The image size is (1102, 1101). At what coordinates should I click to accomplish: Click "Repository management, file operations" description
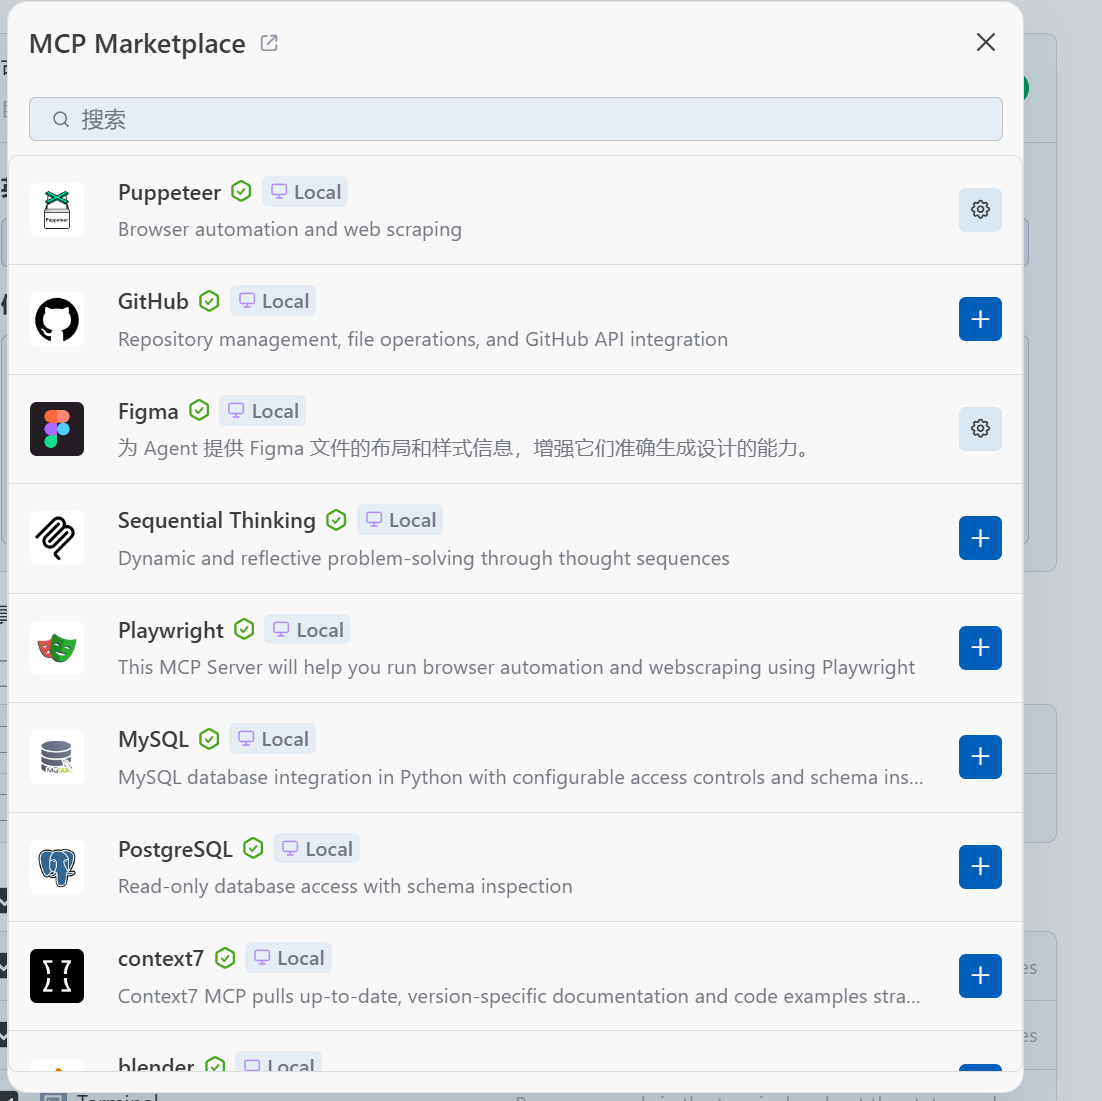click(x=423, y=339)
